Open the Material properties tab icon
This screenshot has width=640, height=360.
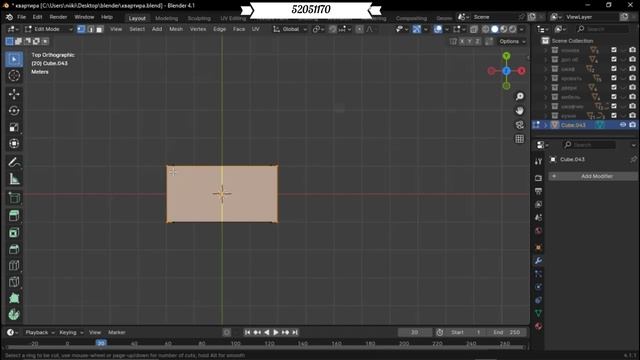[538, 326]
